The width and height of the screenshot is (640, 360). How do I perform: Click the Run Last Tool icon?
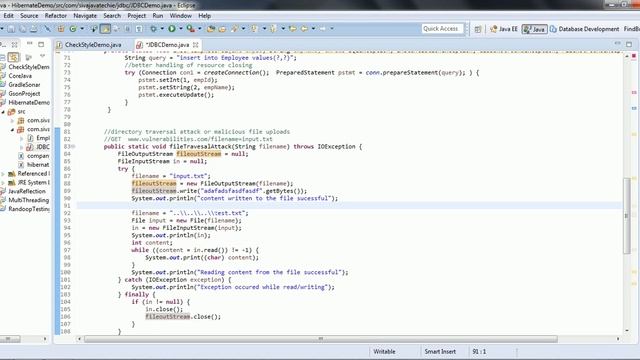(x=191, y=29)
